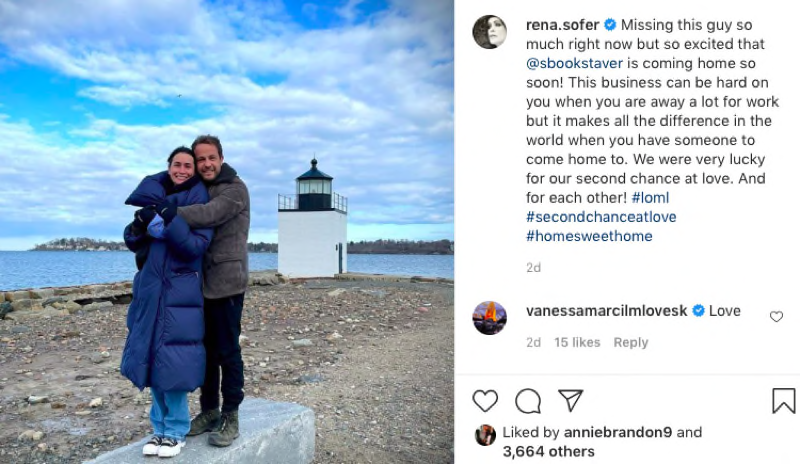Like the post with heart icon
Viewport: 800px width, 464px height.
tap(485, 401)
